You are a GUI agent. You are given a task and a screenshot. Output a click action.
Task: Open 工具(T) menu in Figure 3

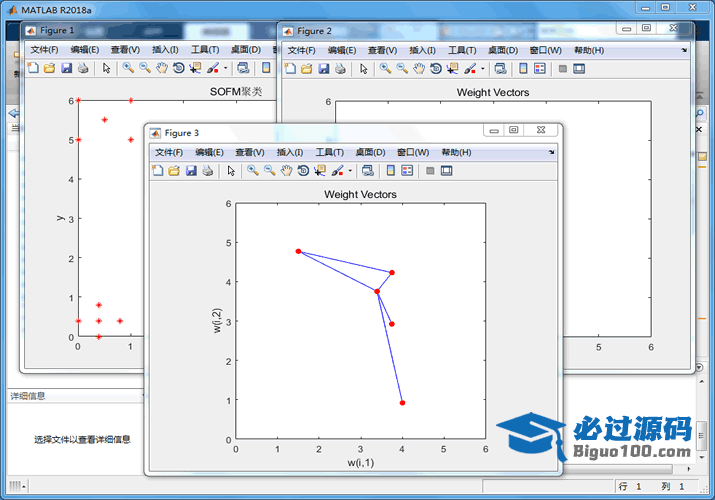(329, 152)
